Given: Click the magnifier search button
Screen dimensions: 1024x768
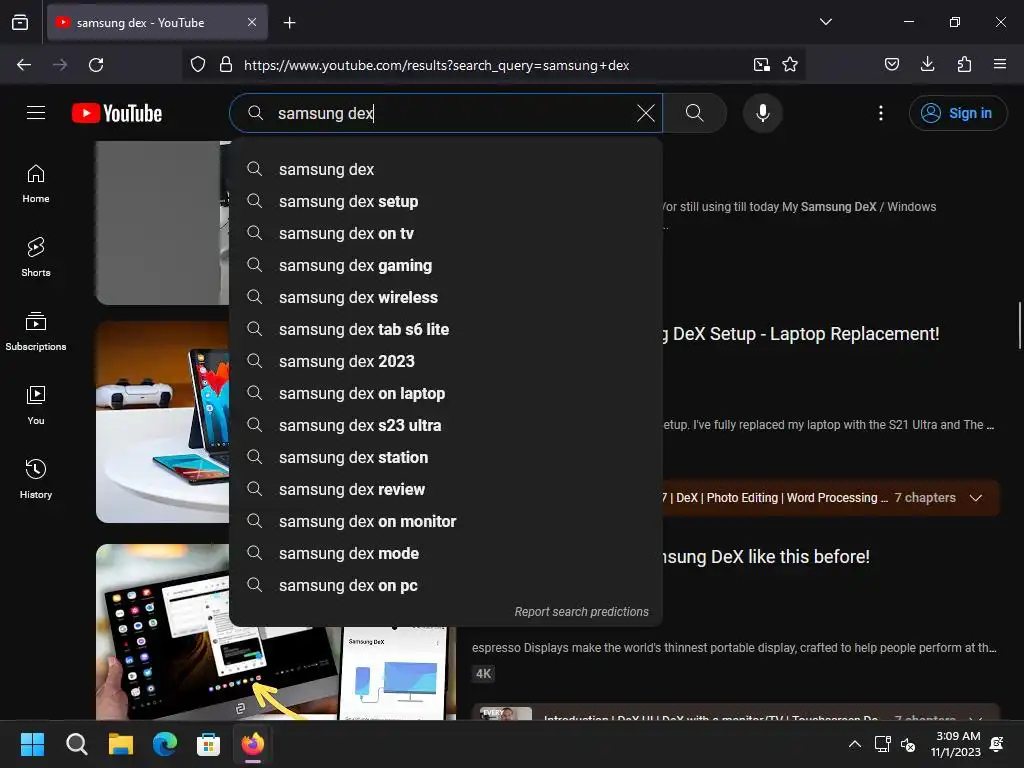Looking at the screenshot, I should click(x=695, y=113).
